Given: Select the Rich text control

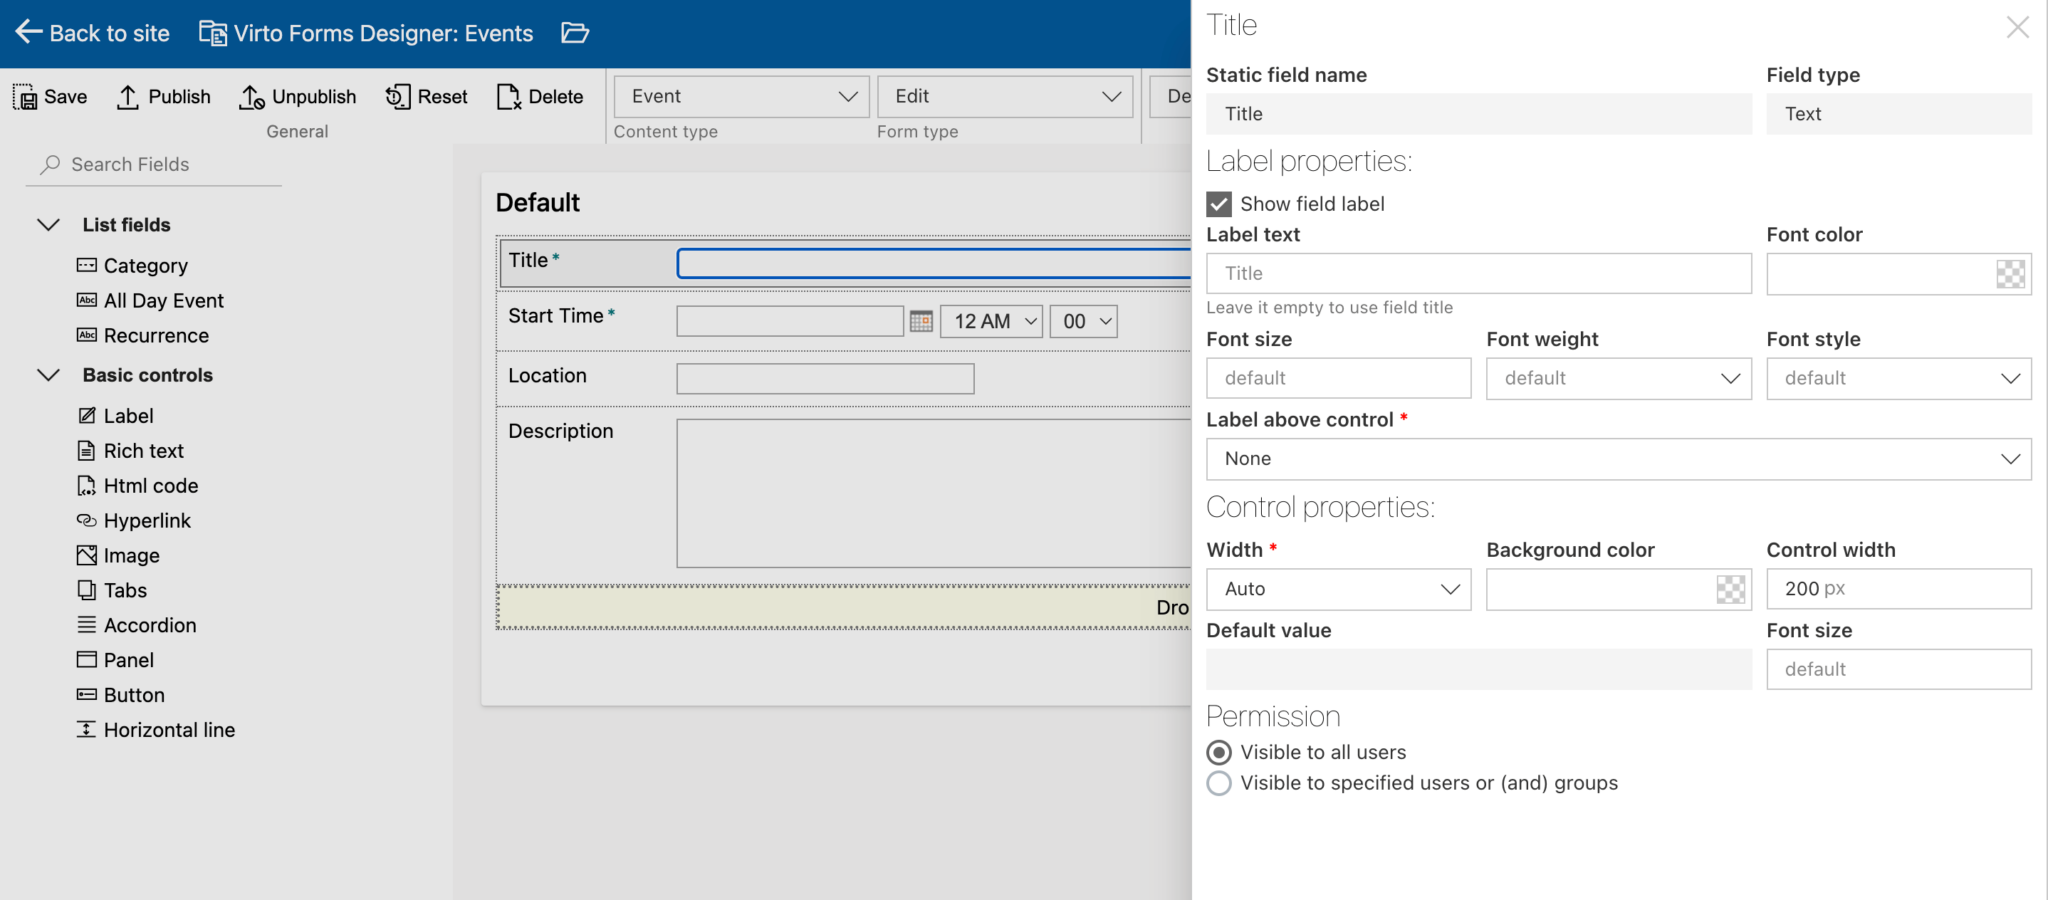Looking at the screenshot, I should (x=143, y=450).
